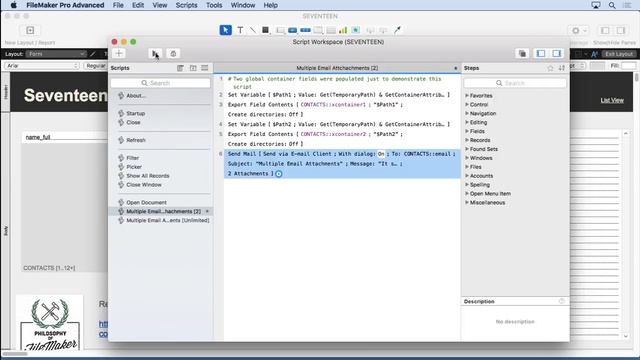Select the Web Viewer tool
Screen dimensions: 640x360
click(x=356, y=30)
